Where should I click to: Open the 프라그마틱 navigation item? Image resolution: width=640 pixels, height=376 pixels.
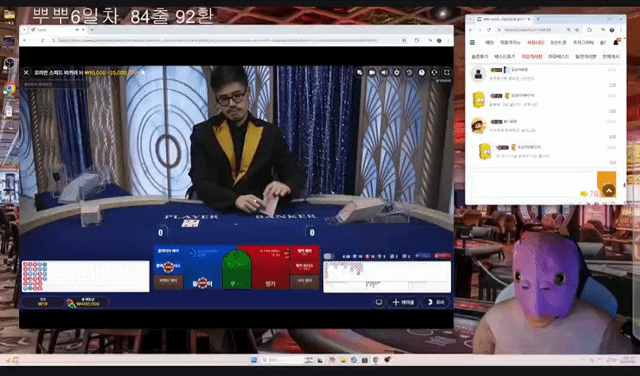pos(583,42)
